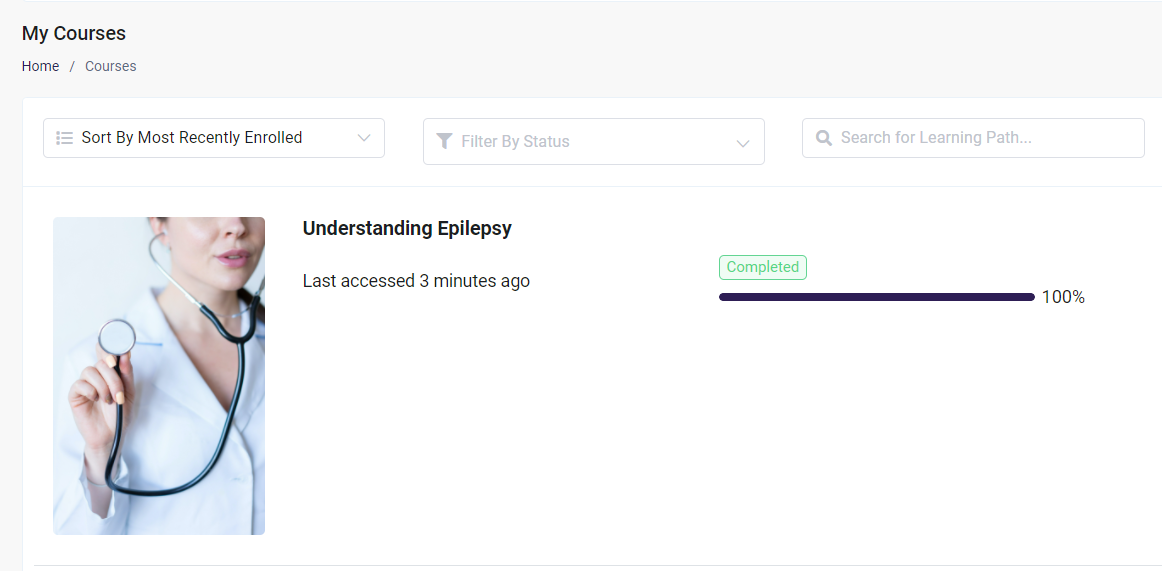Click the stethoscope chest piece in thumbnail
This screenshot has height=571, width=1162.
[117, 338]
